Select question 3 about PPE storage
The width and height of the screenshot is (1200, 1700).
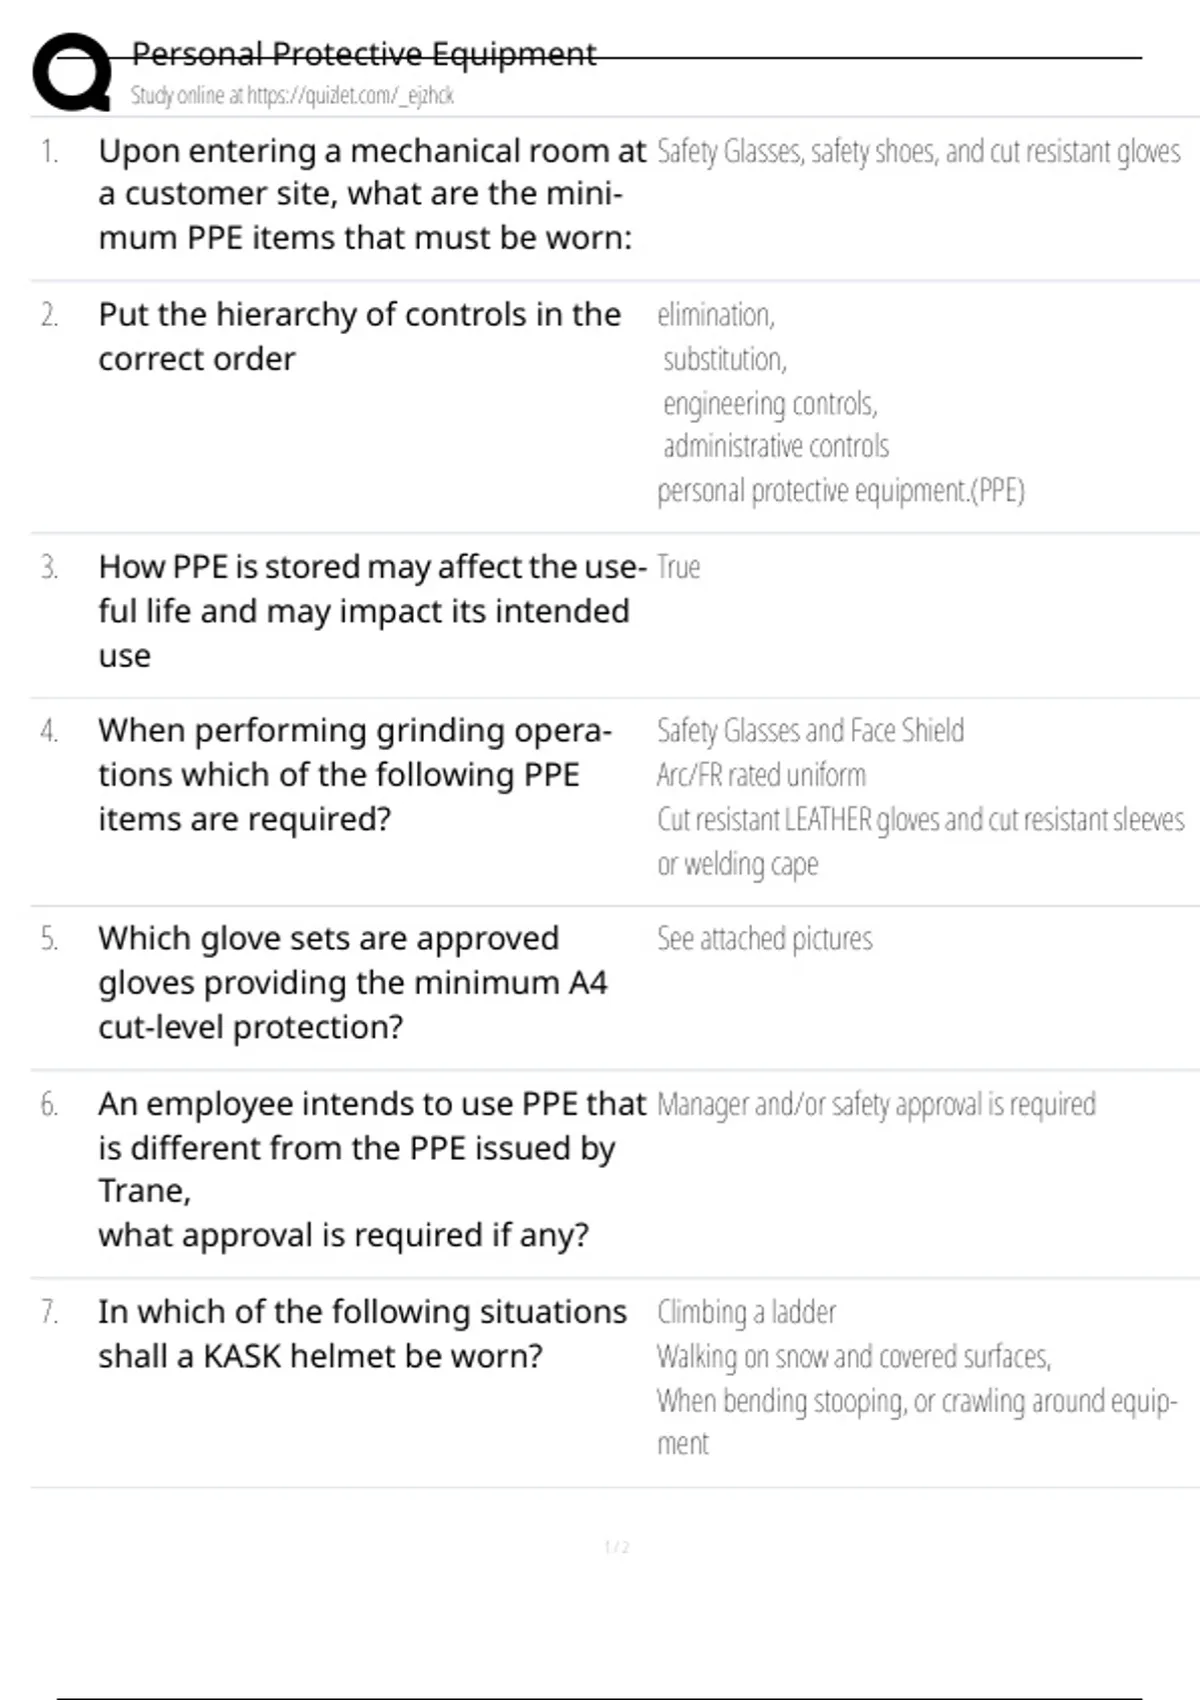371,610
